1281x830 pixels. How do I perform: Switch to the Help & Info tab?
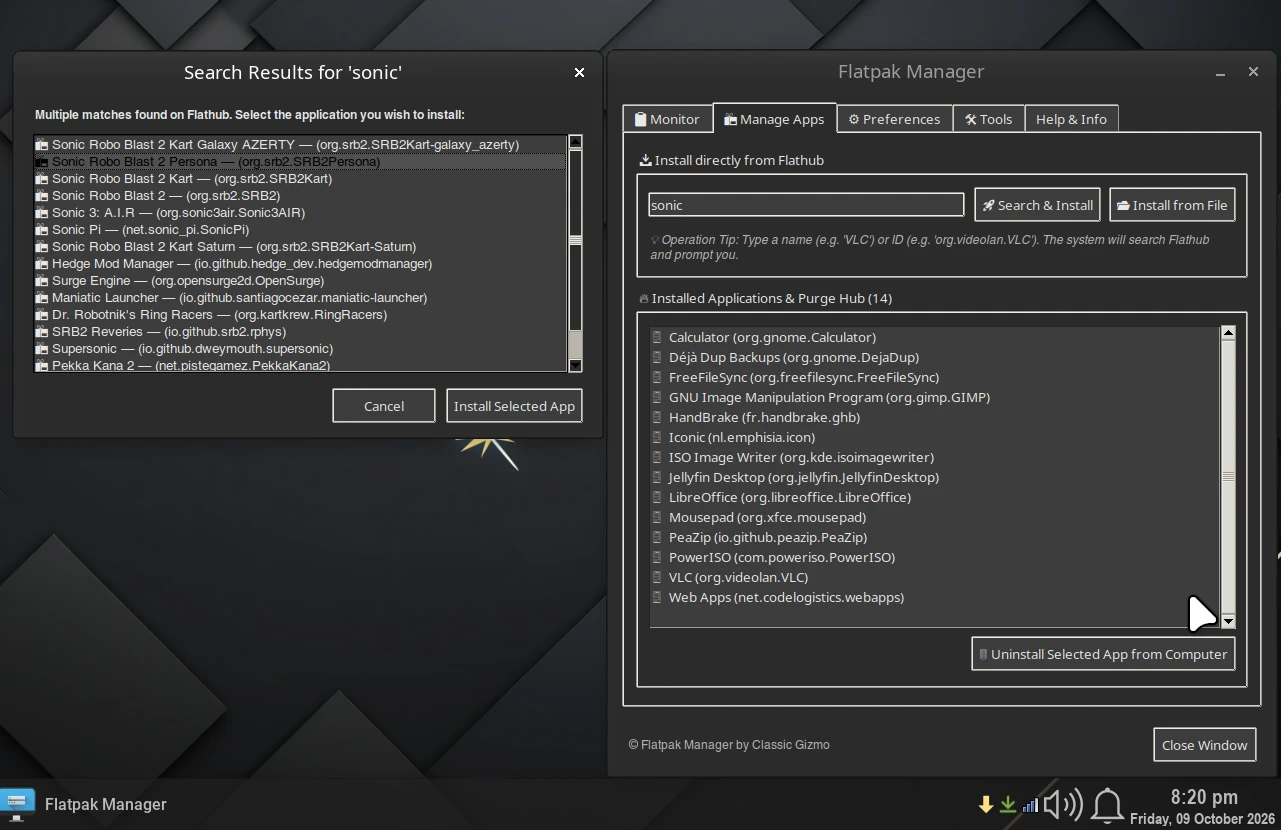click(x=1071, y=119)
